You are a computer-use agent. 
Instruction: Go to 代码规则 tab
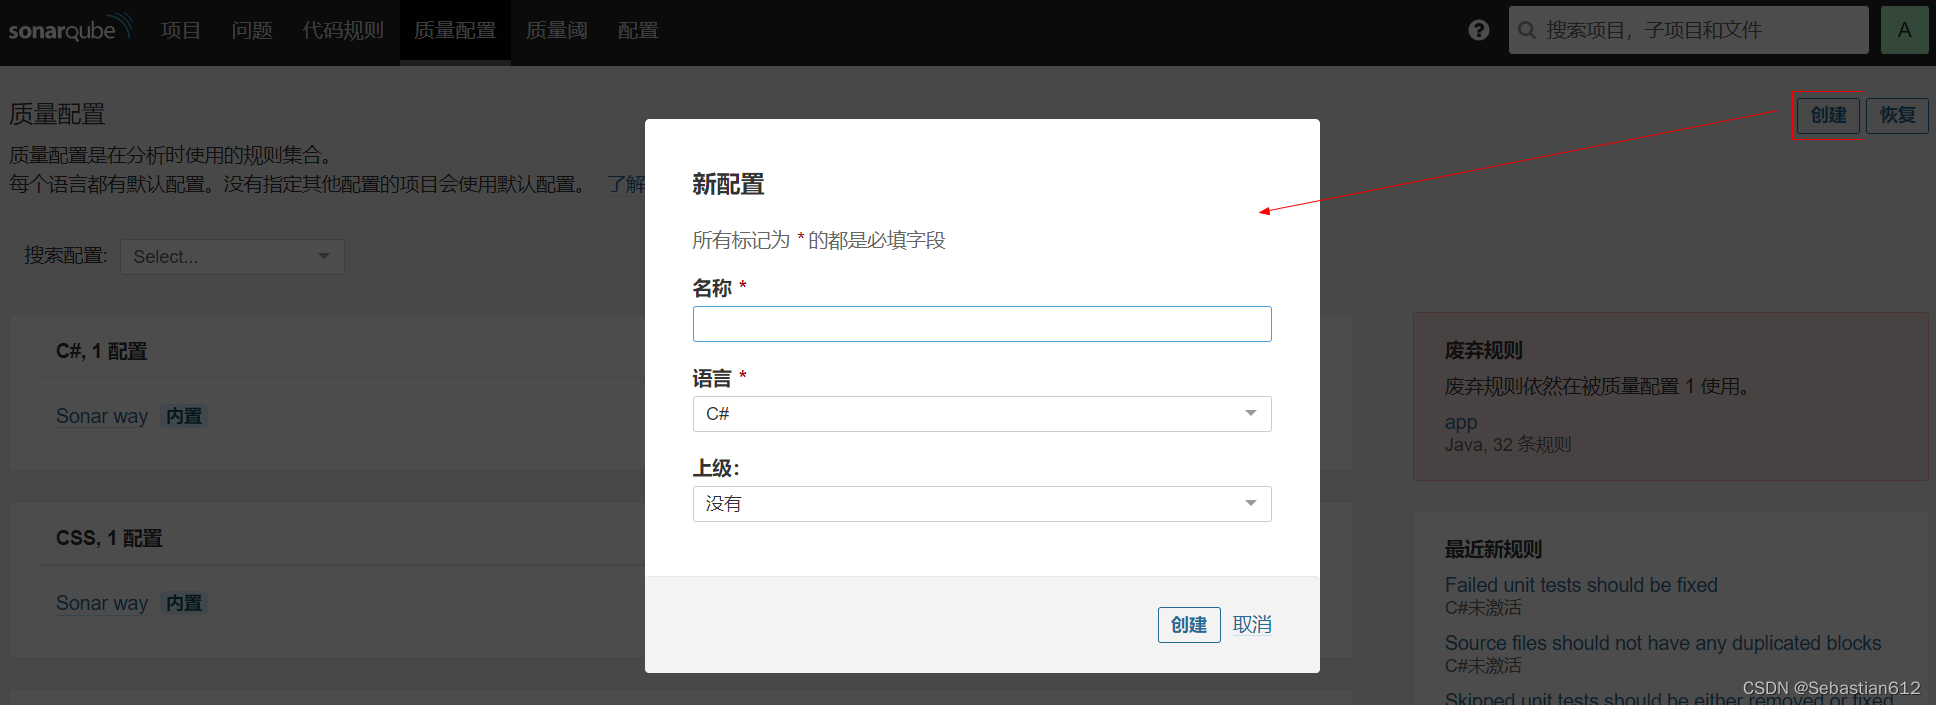343,30
